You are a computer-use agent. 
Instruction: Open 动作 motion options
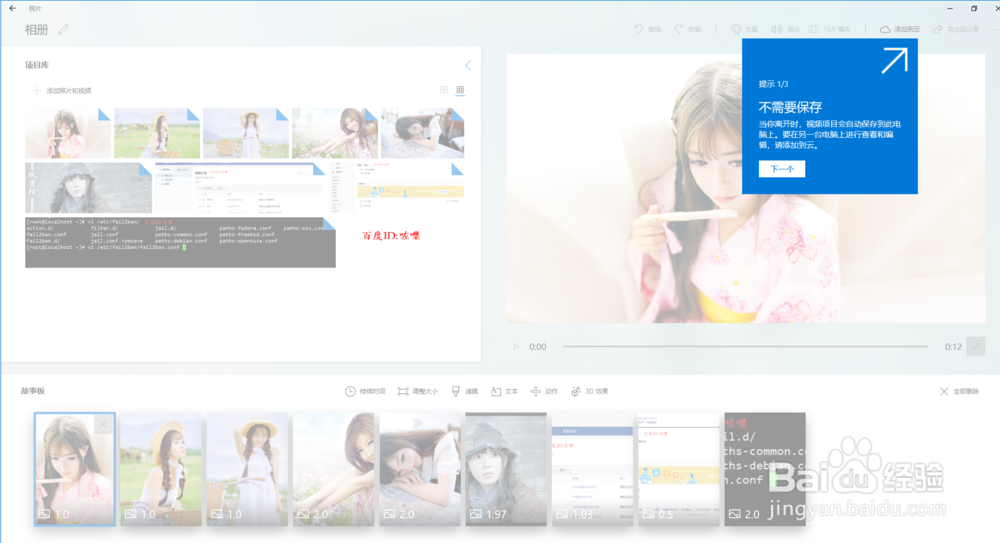[x=544, y=391]
